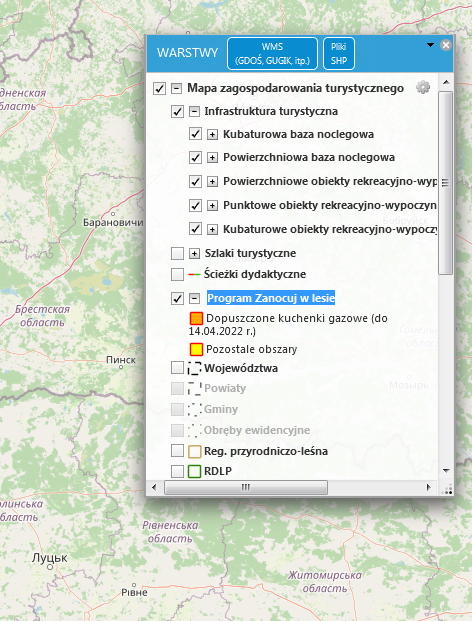Enable RDLP layer checkbox
The image size is (472, 621).
click(x=177, y=471)
